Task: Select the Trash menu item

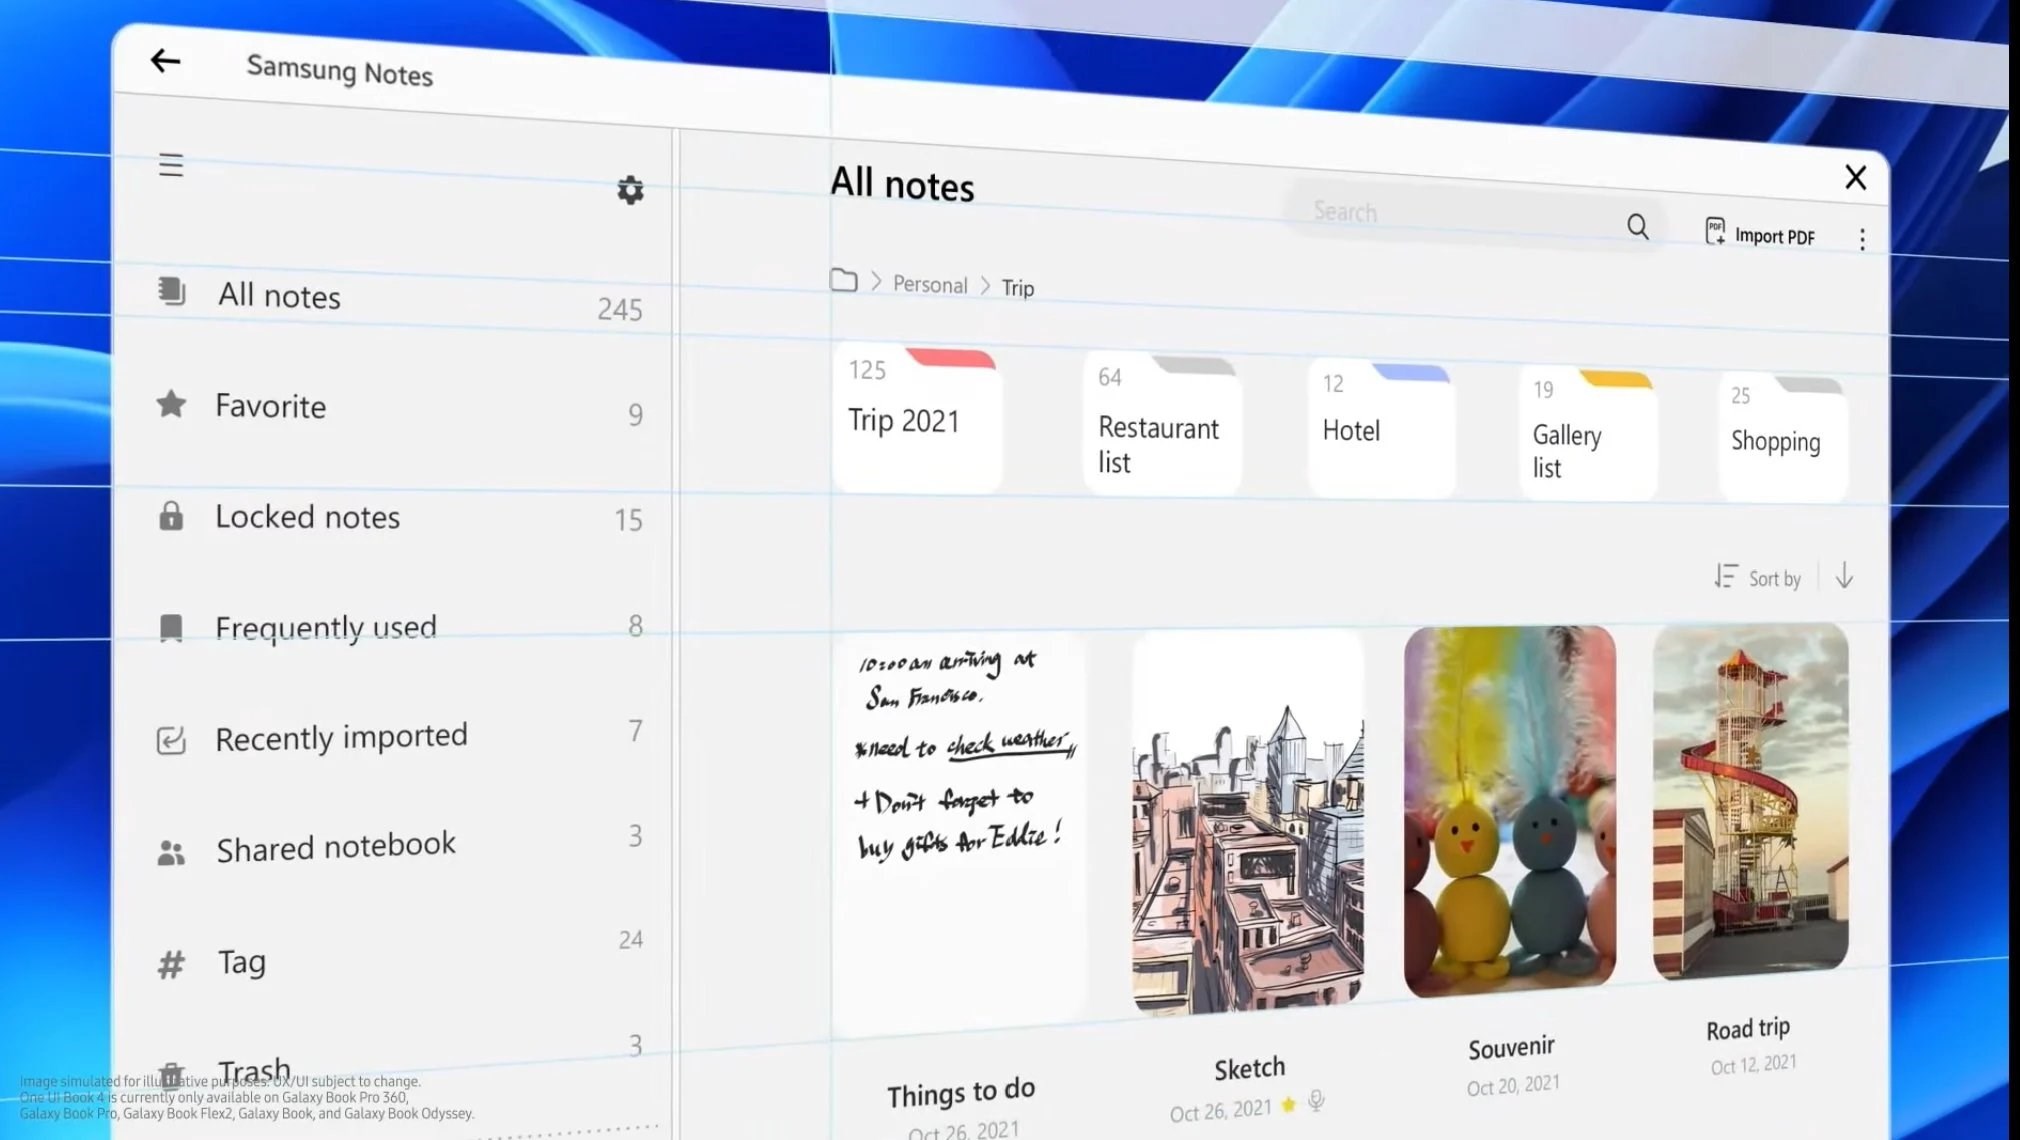Action: pos(254,1068)
